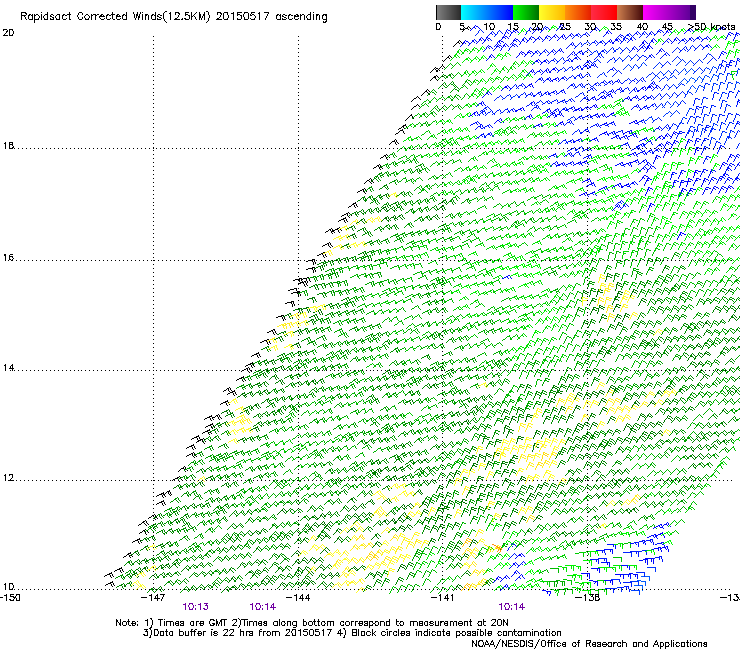This screenshot has height=650, width=740.
Task: Click the magenta 40-45 knots color swatch
Action: [656, 12]
